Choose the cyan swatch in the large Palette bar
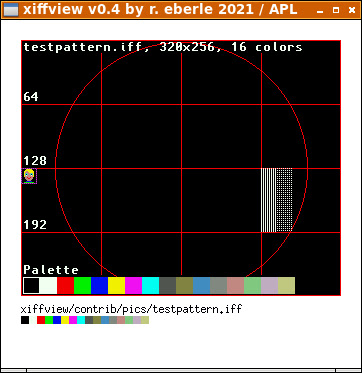The height and width of the screenshot is (373, 362). pyautogui.click(x=150, y=286)
